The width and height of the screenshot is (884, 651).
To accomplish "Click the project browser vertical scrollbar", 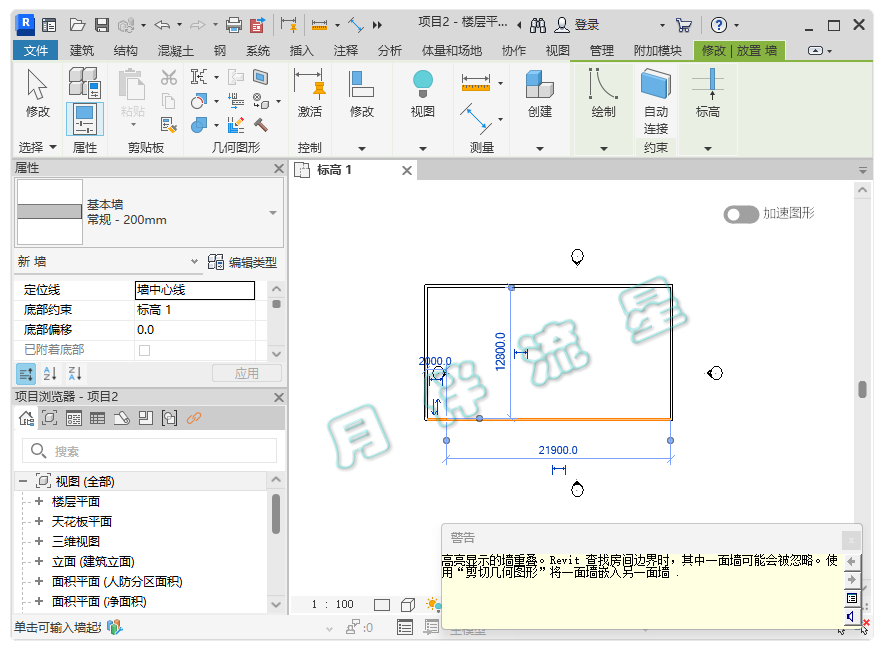I will (276, 513).
